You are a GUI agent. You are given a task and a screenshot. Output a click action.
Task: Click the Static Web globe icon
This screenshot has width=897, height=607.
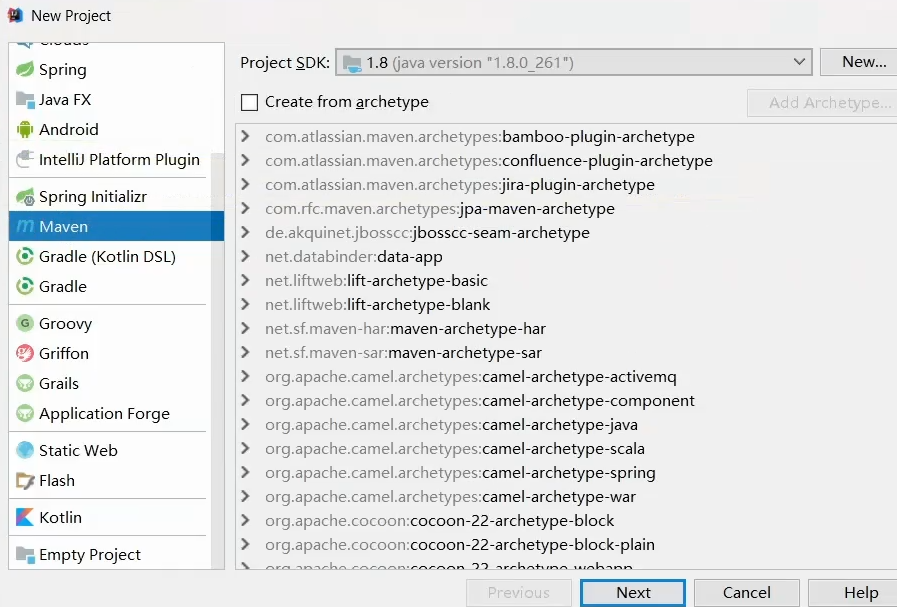(25, 450)
